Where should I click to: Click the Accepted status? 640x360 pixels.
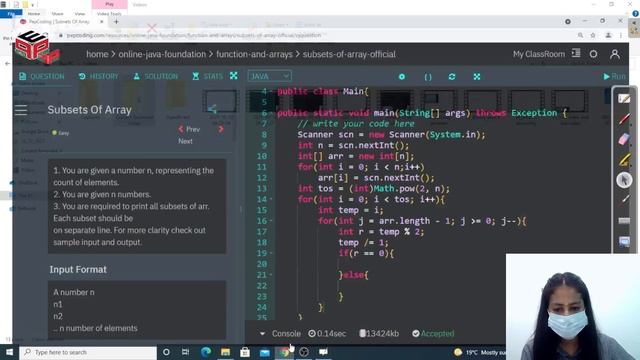pyautogui.click(x=433, y=333)
